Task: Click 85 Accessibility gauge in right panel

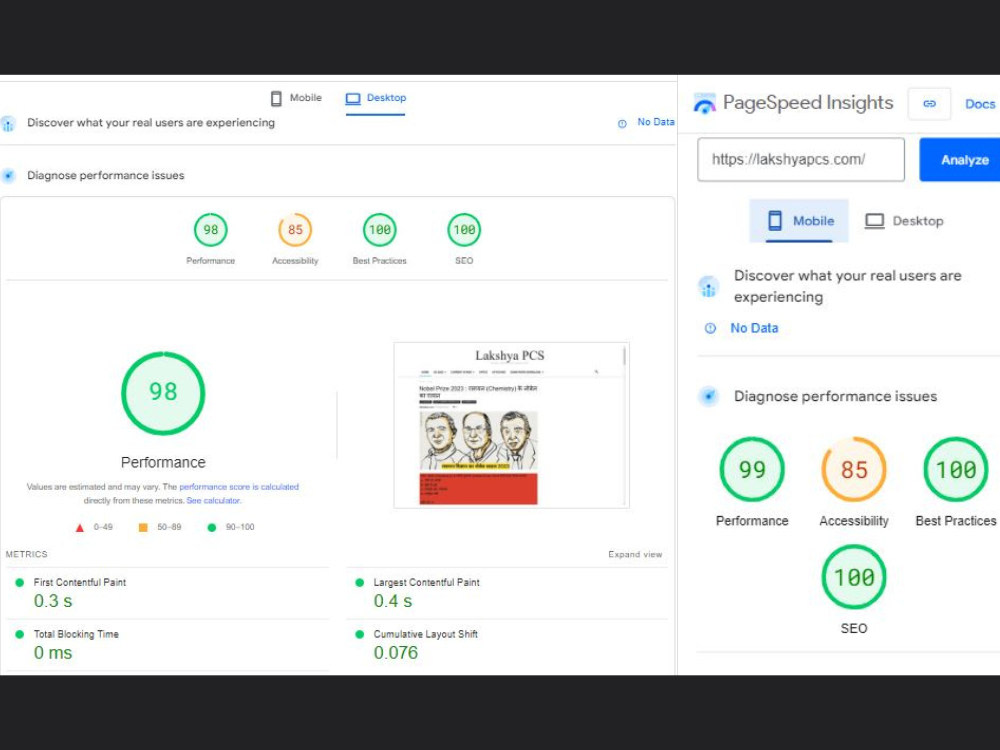Action: 854,470
